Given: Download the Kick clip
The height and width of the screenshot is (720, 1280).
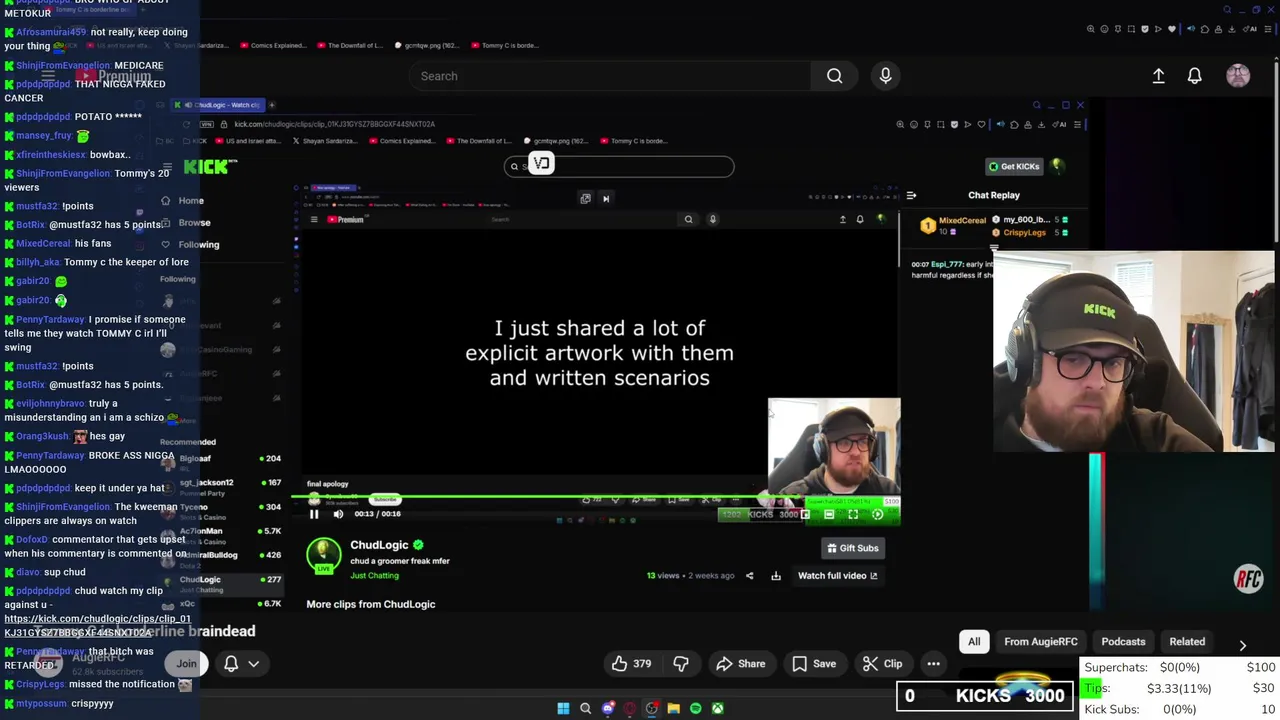Looking at the screenshot, I should tap(776, 576).
